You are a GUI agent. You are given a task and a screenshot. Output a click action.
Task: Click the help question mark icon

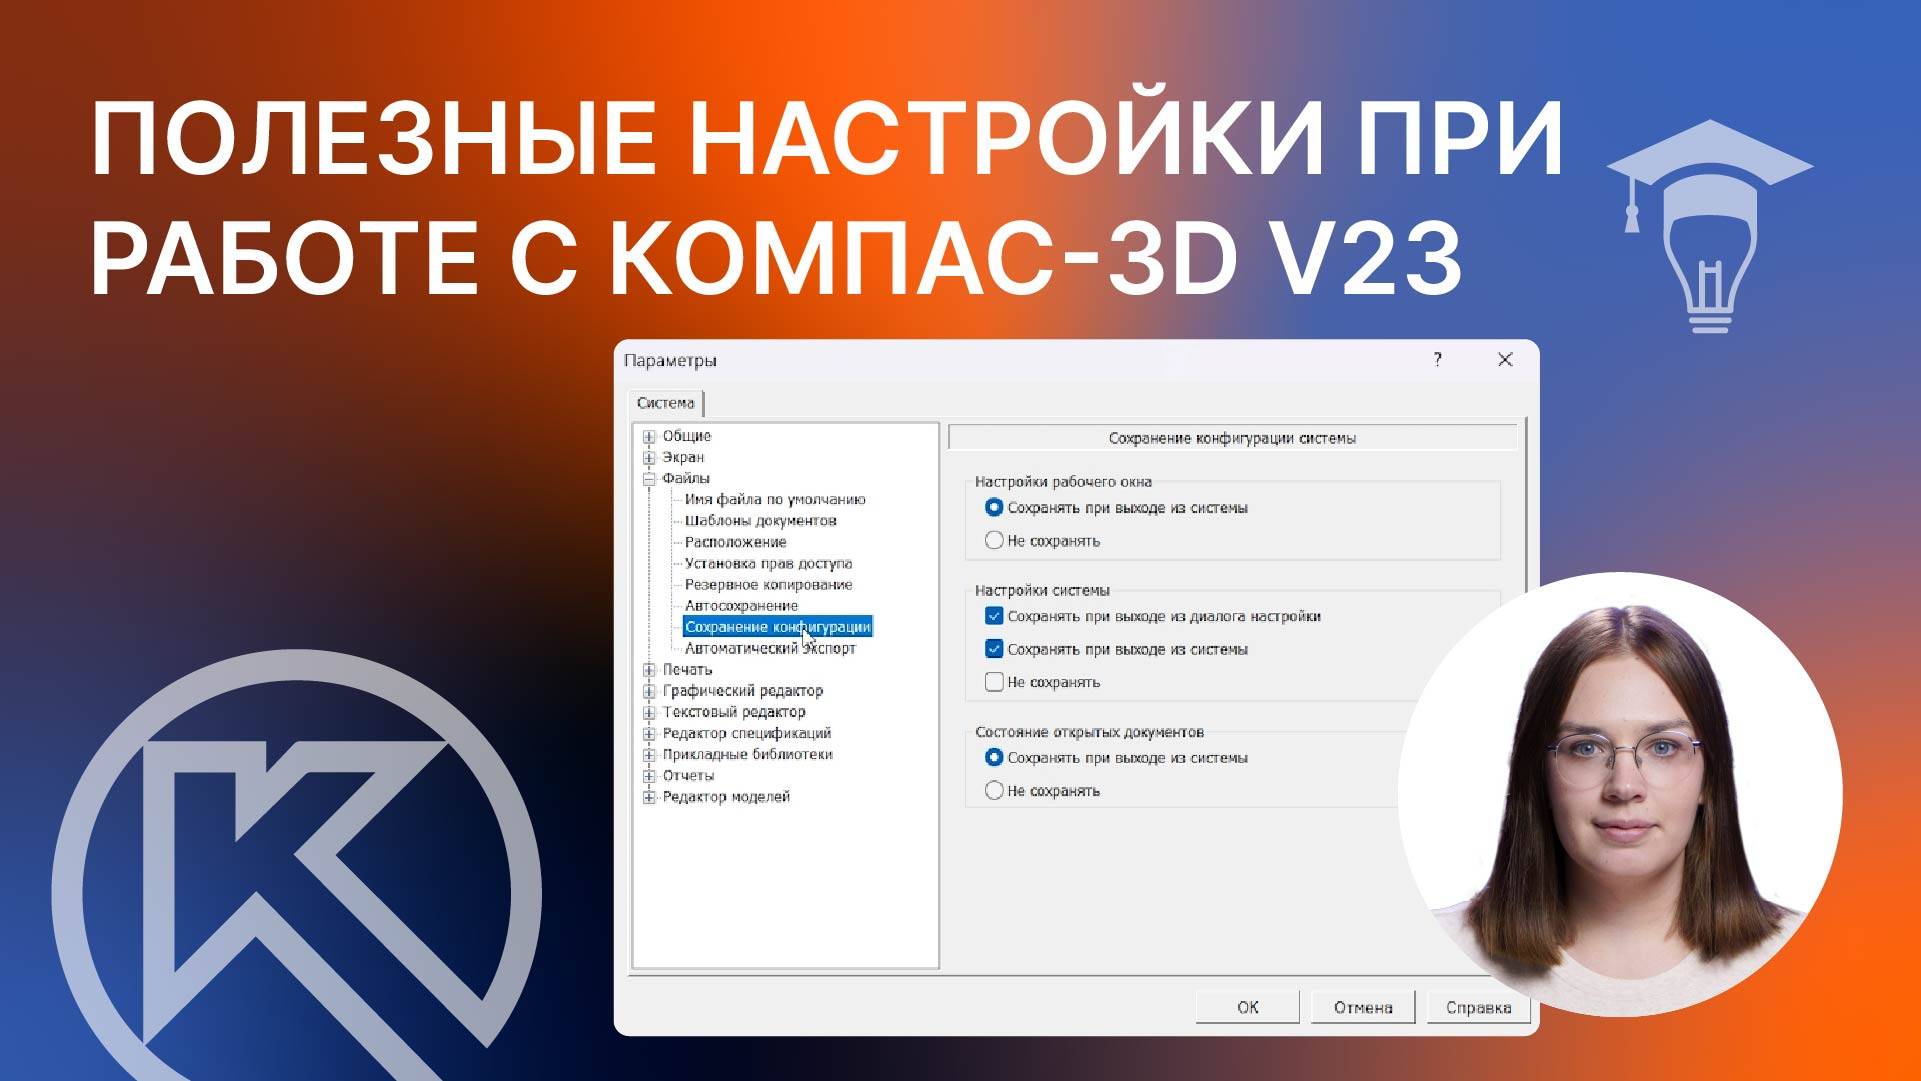[1437, 360]
